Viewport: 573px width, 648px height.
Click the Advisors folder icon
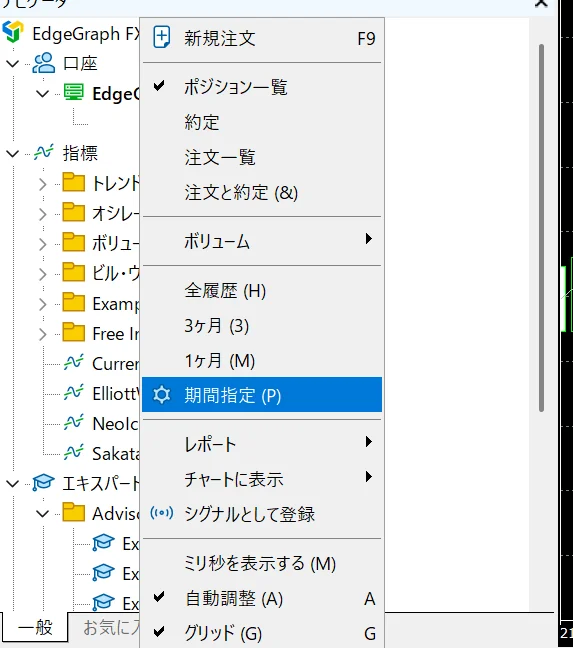point(74,512)
